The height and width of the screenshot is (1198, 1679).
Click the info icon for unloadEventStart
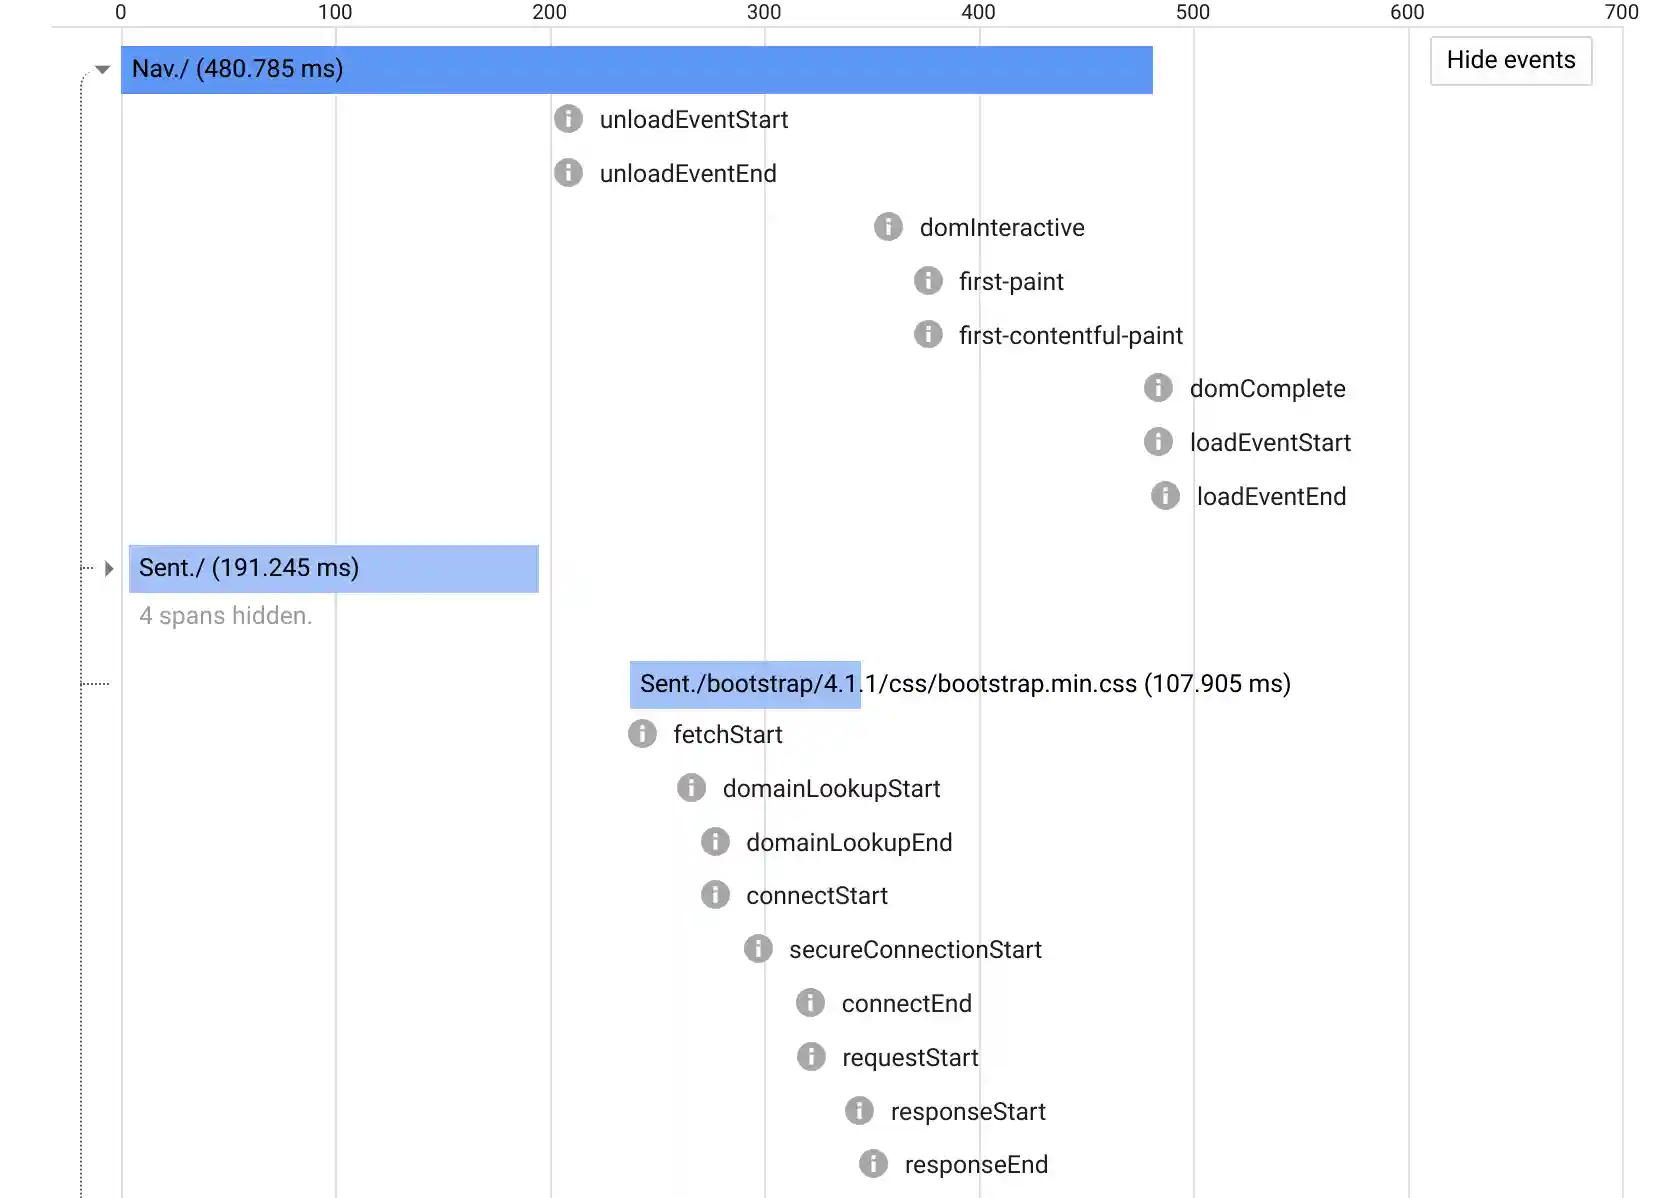pyautogui.click(x=568, y=118)
